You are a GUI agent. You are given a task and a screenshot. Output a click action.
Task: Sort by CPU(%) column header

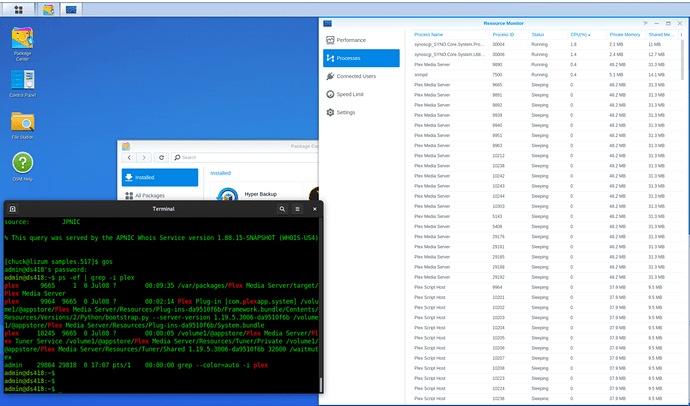tap(587, 35)
